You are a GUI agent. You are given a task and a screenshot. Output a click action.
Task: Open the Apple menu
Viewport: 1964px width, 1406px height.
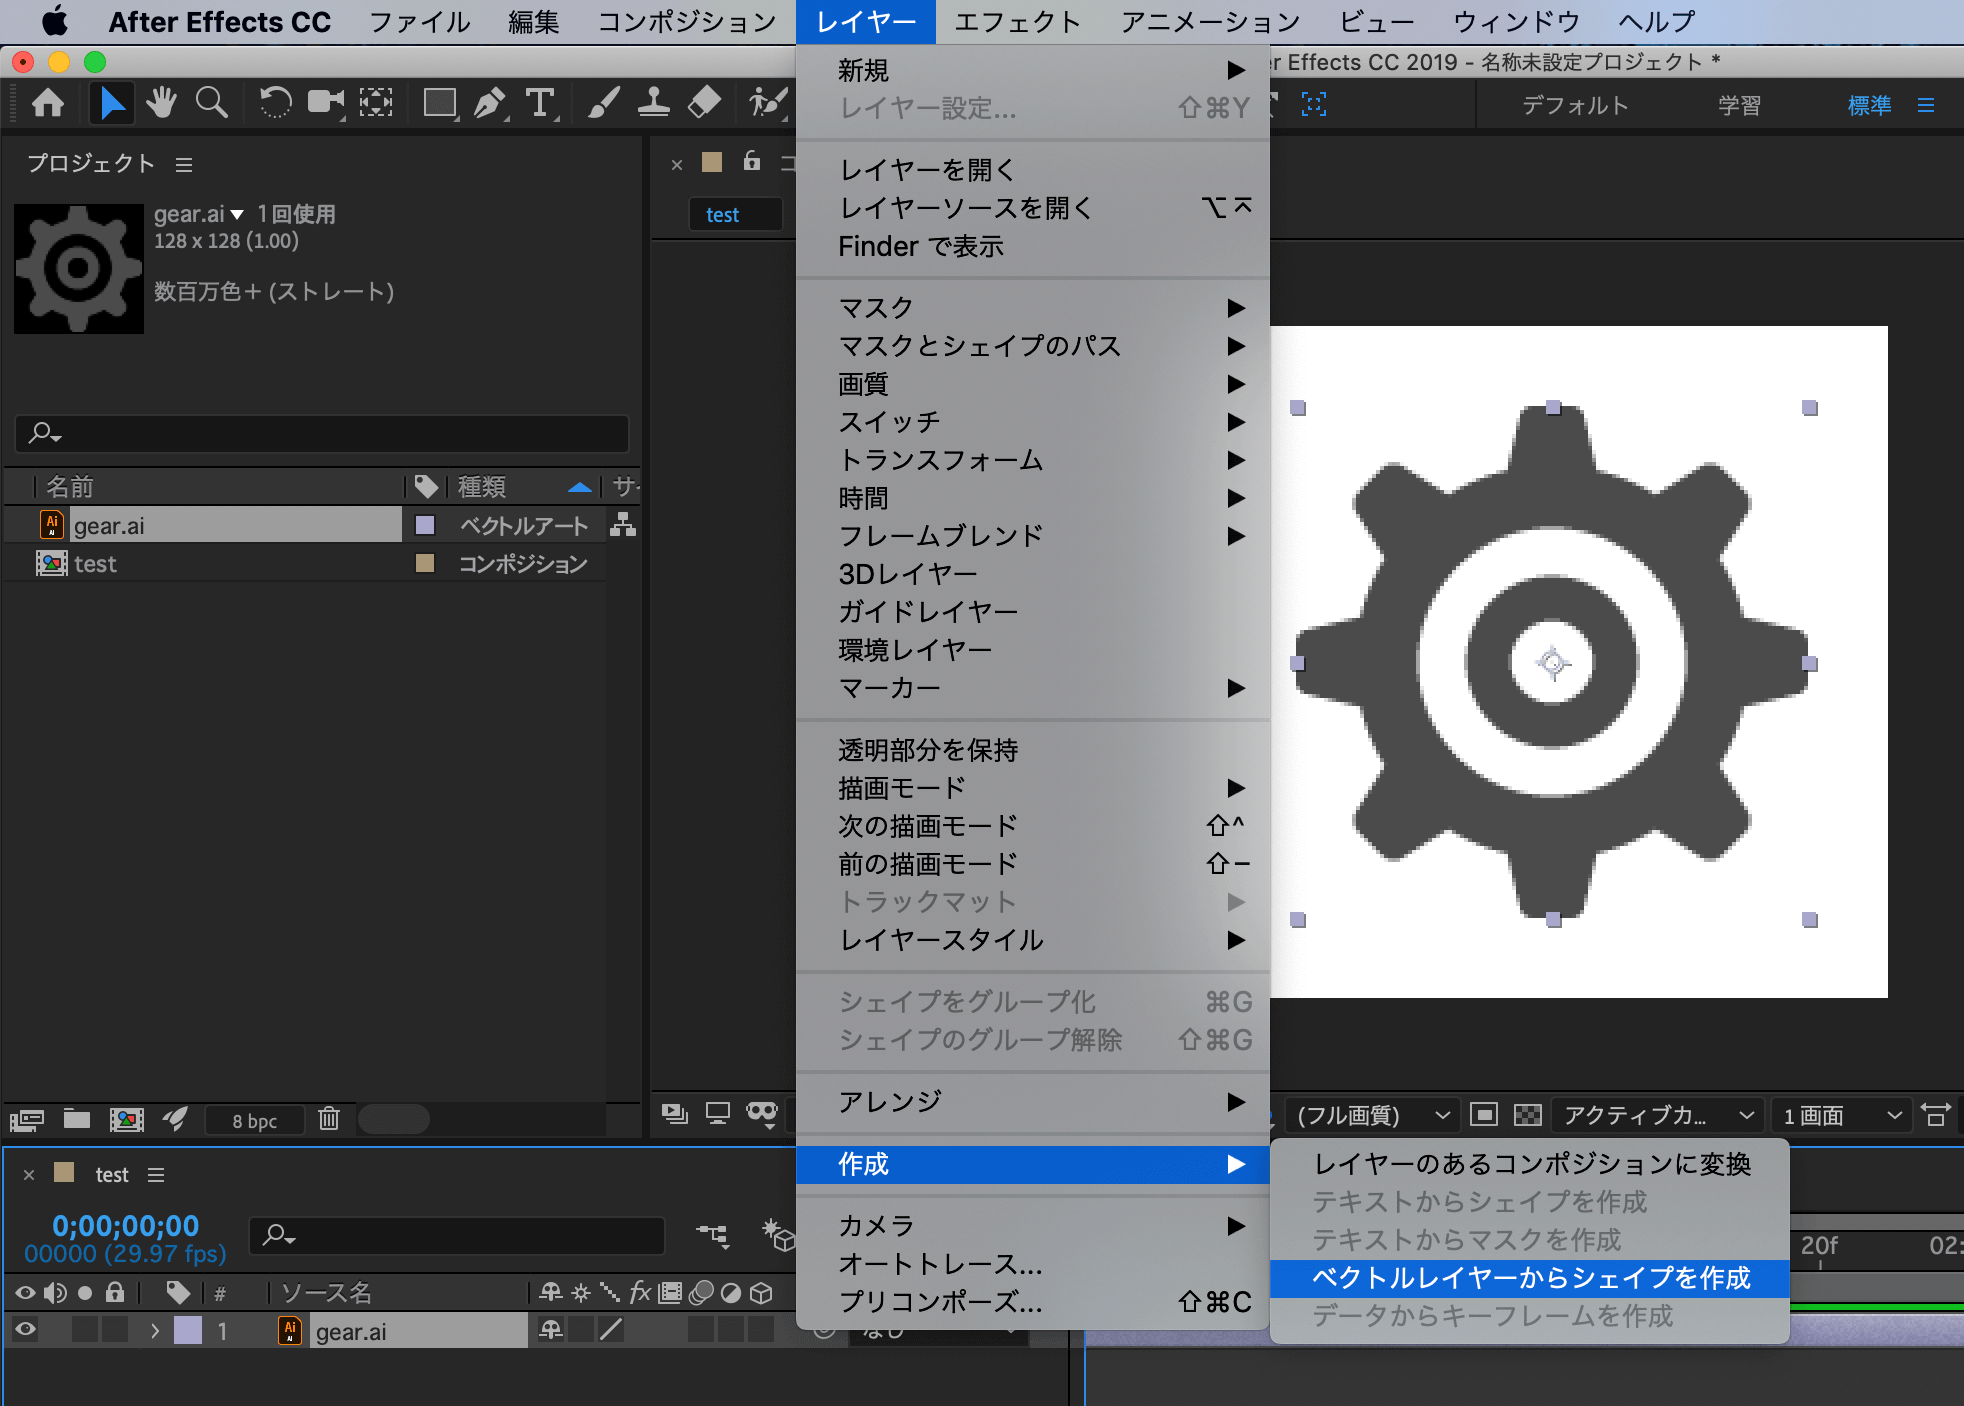pos(54,21)
